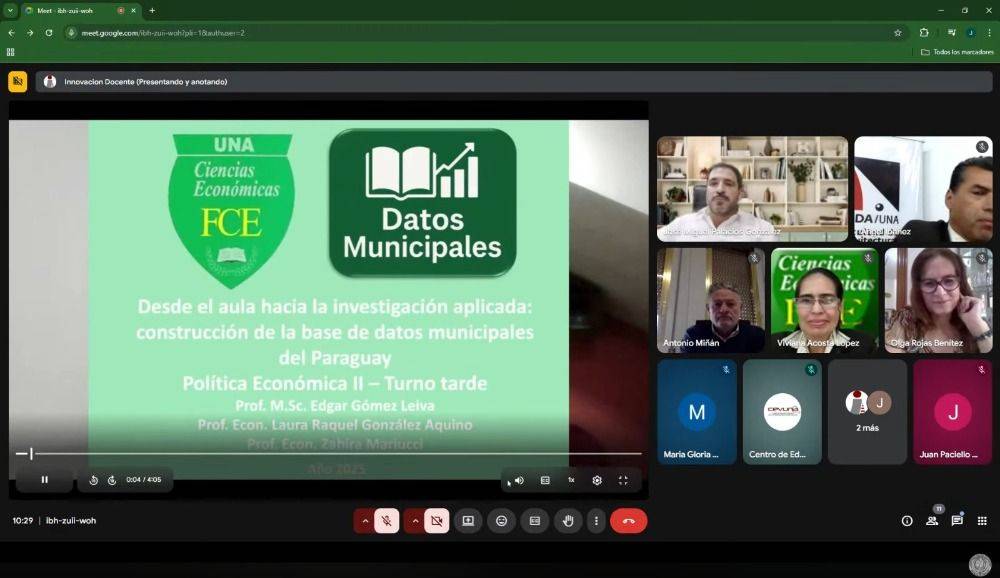Rewind the video 10 seconds
The image size is (1000, 578).
pos(93,480)
